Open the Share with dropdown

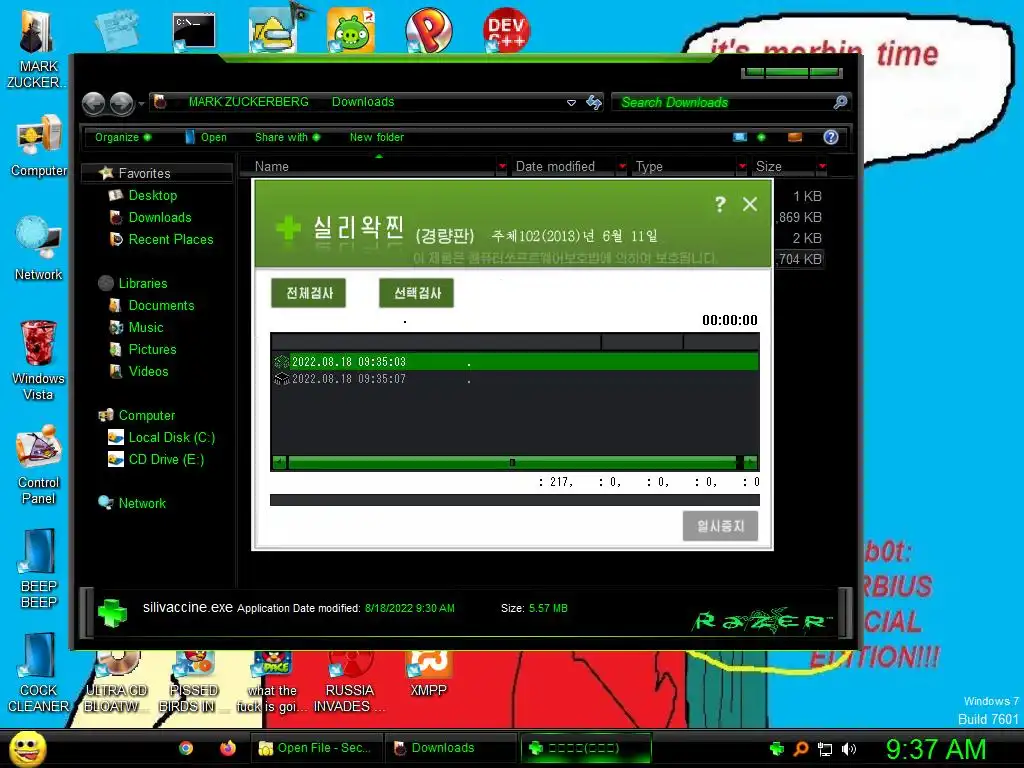287,137
